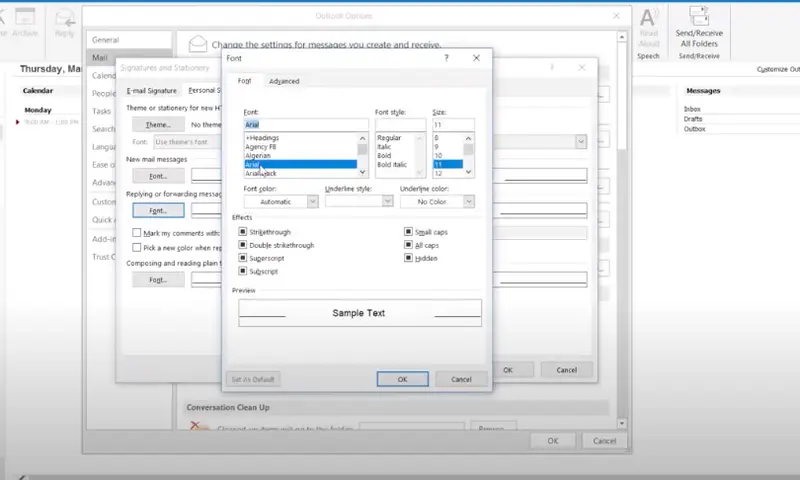Open dropdown arrow in Signatures dialog right side

click(x=581, y=142)
